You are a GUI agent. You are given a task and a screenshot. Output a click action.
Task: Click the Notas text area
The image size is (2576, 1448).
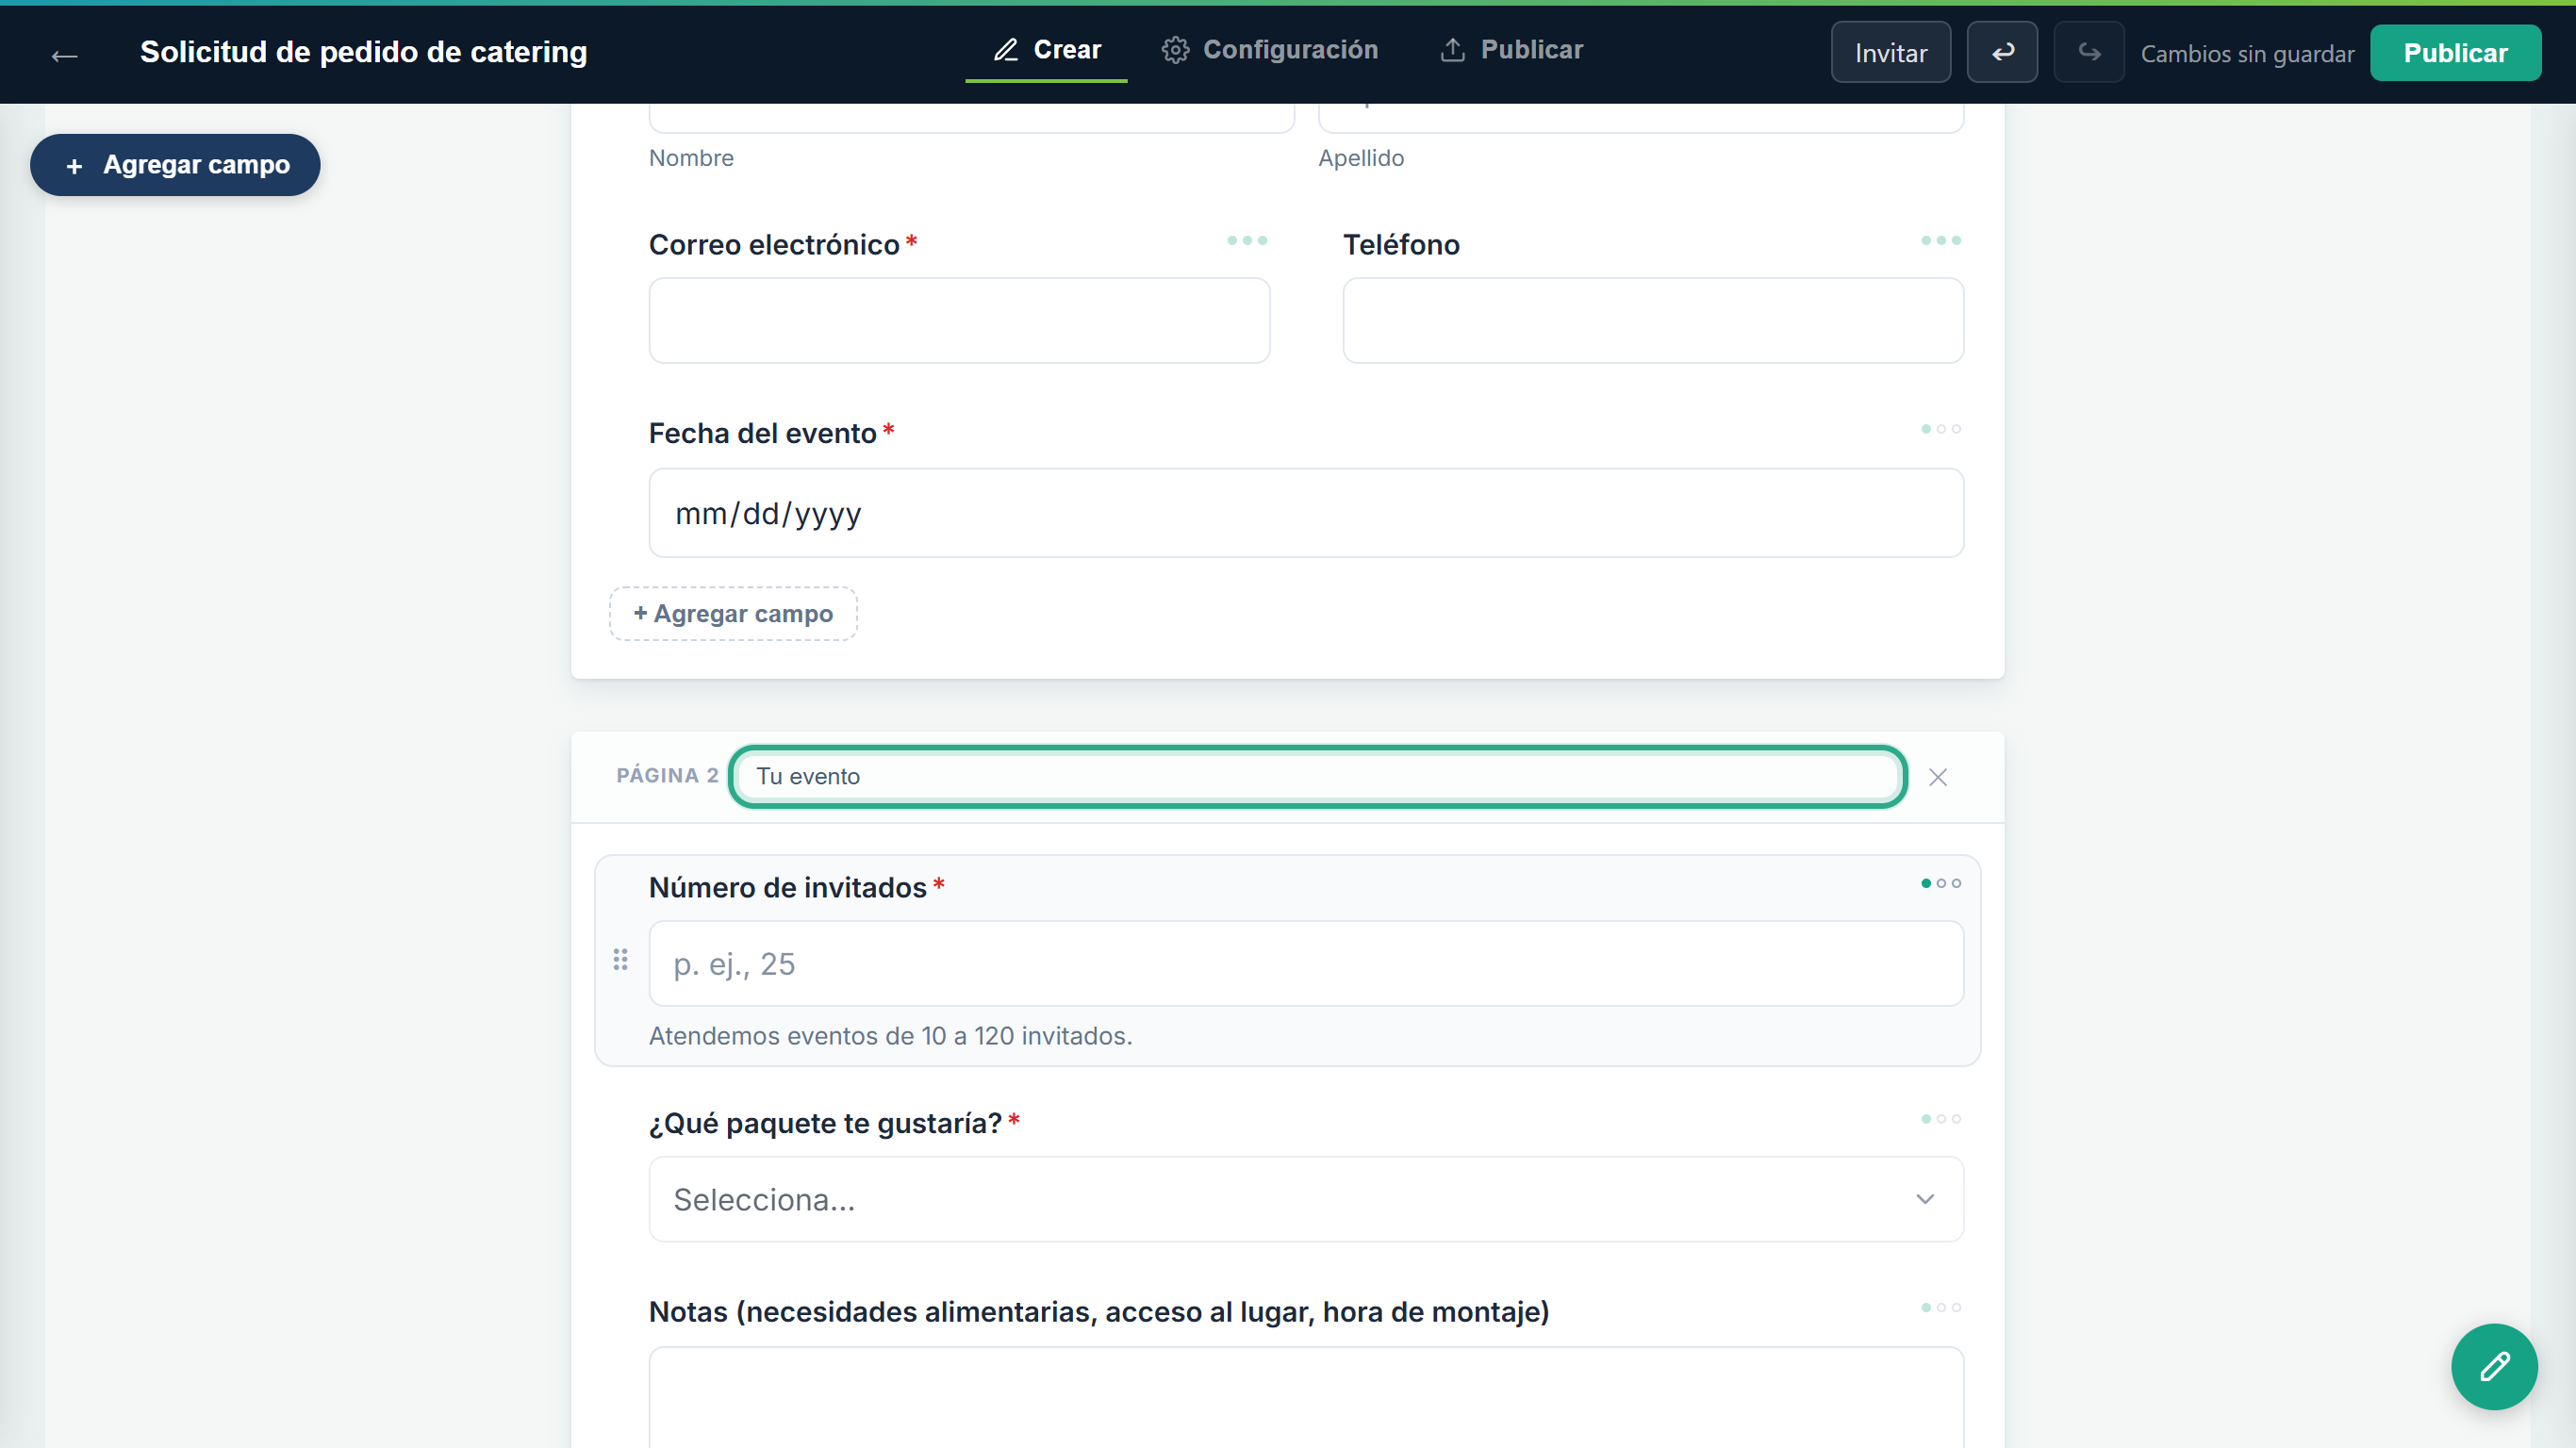pyautogui.click(x=1306, y=1397)
